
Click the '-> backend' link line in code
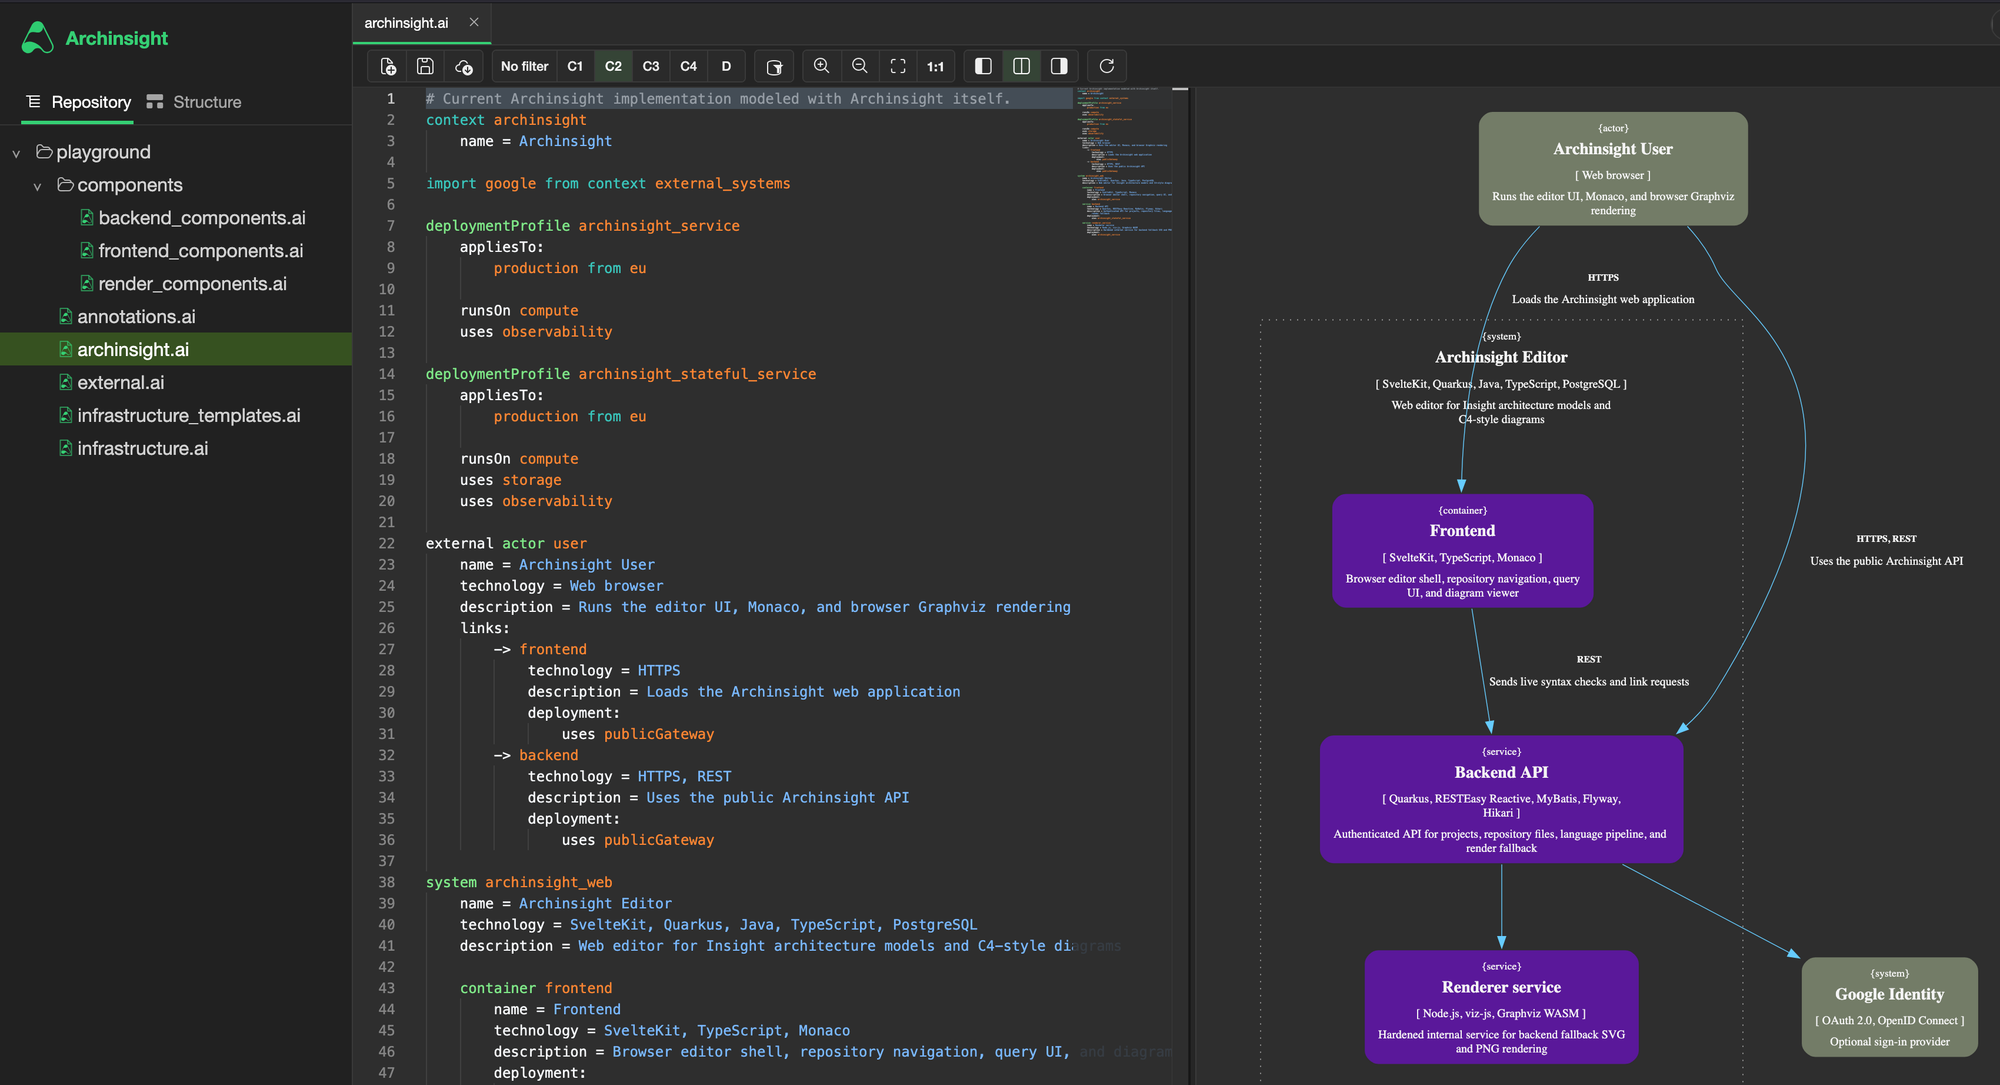click(x=536, y=755)
